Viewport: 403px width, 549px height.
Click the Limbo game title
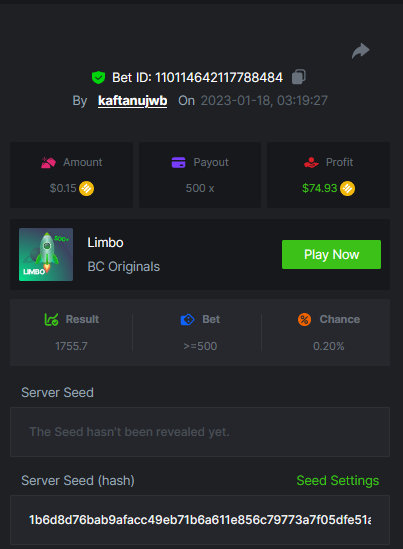click(105, 243)
